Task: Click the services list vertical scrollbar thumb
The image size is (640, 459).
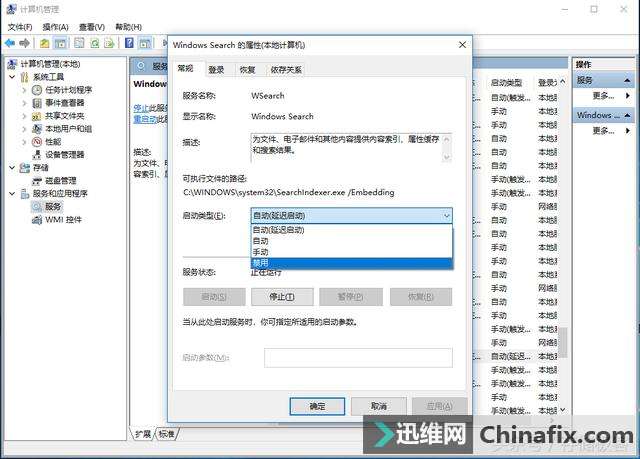Action: 563,343
